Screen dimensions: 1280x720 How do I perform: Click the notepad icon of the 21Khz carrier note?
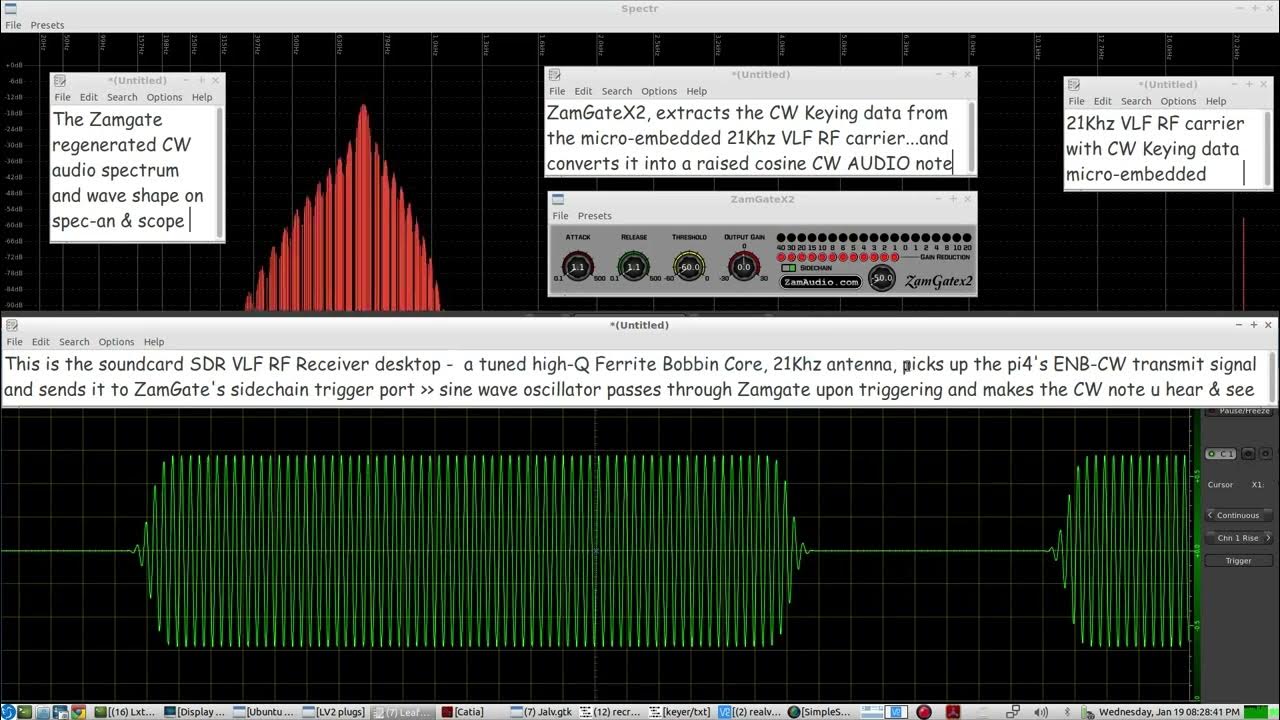(1074, 85)
